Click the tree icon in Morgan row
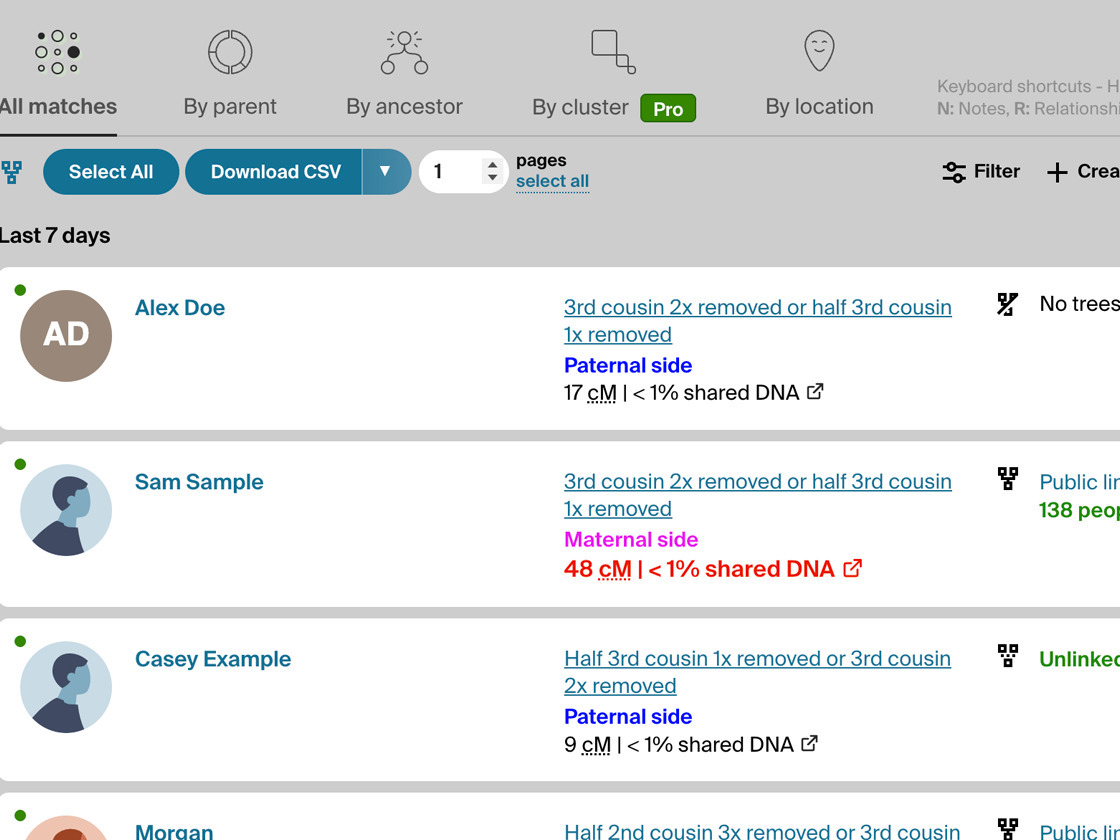The height and width of the screenshot is (840, 1120). [1008, 829]
